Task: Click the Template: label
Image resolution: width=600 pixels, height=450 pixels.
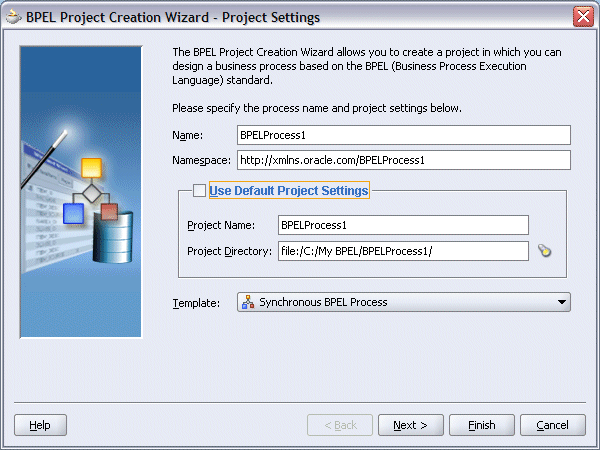Action: [196, 302]
